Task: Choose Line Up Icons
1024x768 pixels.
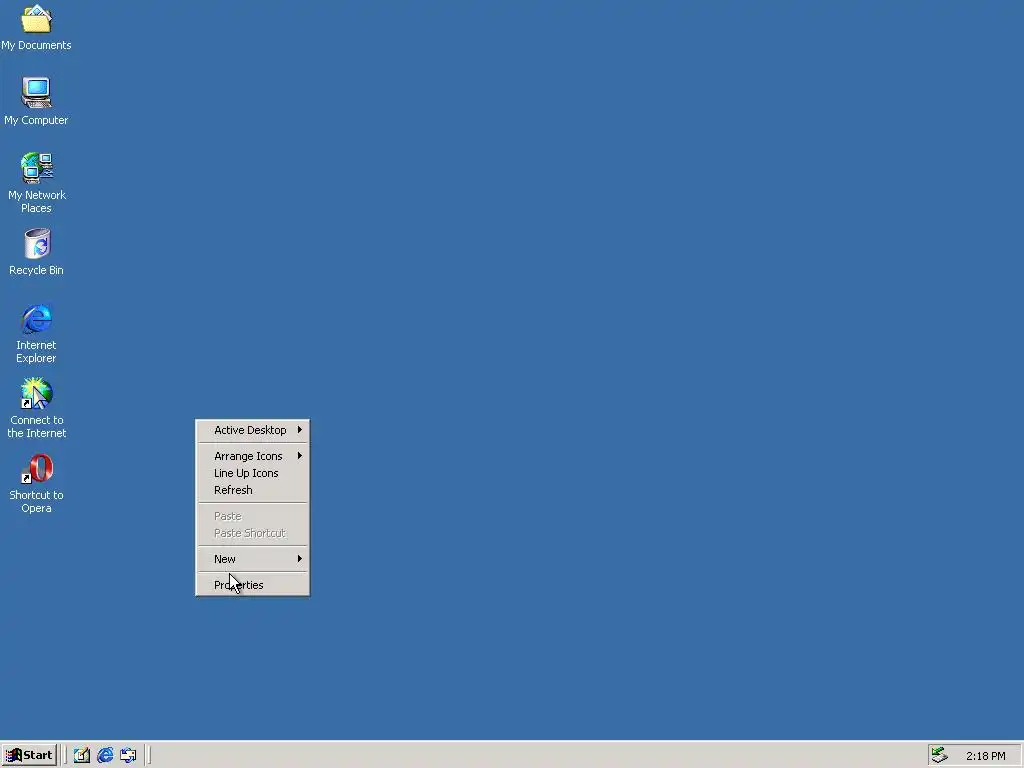Action: click(x=253, y=473)
